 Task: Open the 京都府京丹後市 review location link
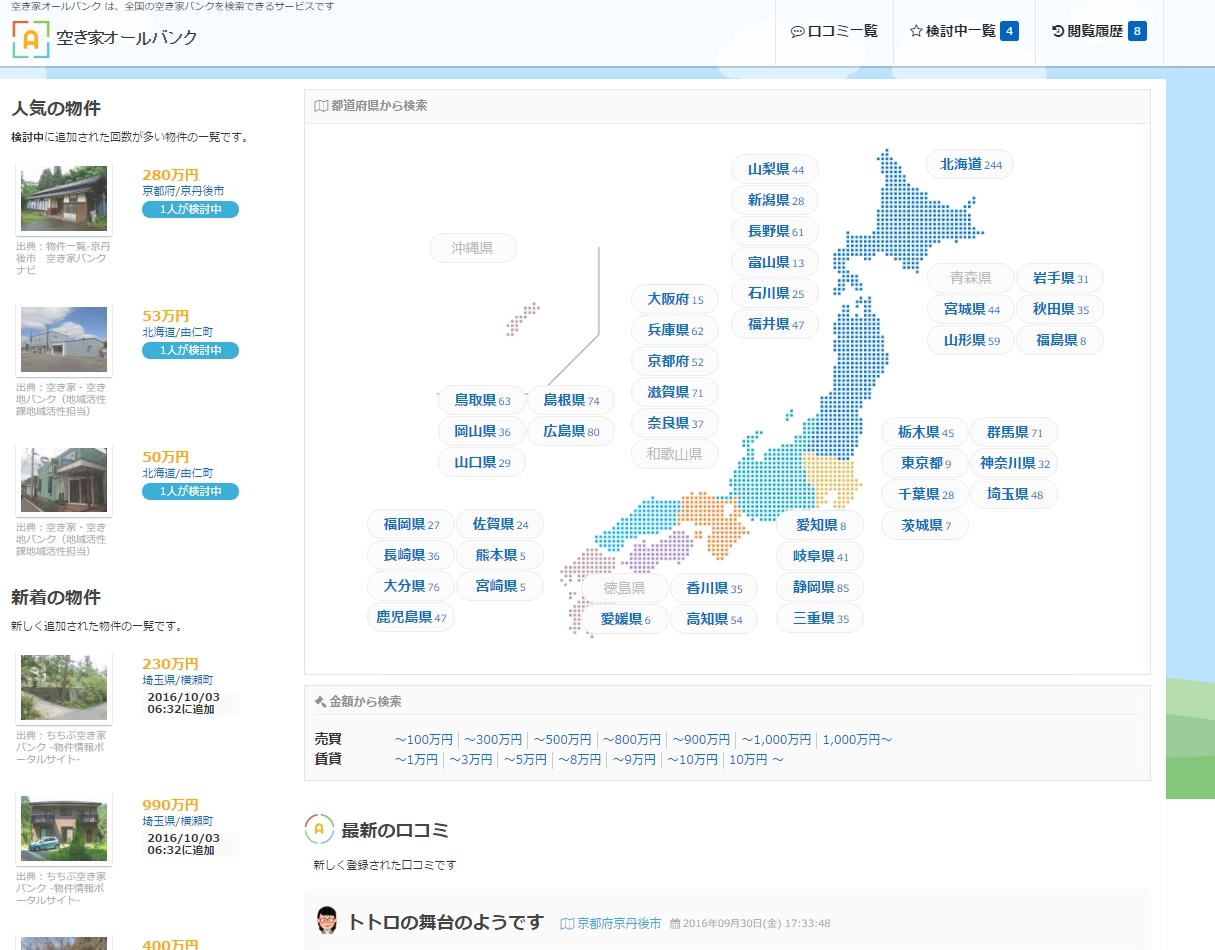[x=619, y=924]
